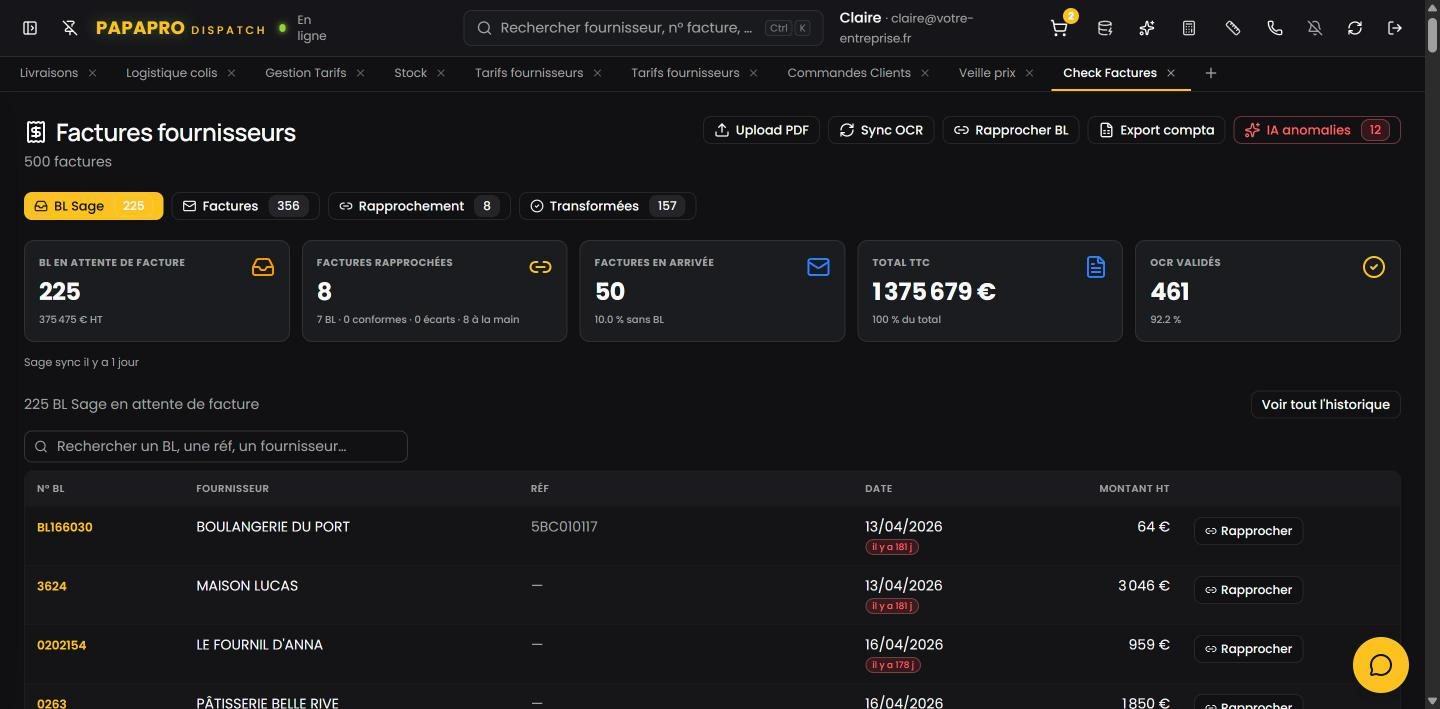Show the Transformées filter tab
The width and height of the screenshot is (1440, 709).
coord(607,206)
